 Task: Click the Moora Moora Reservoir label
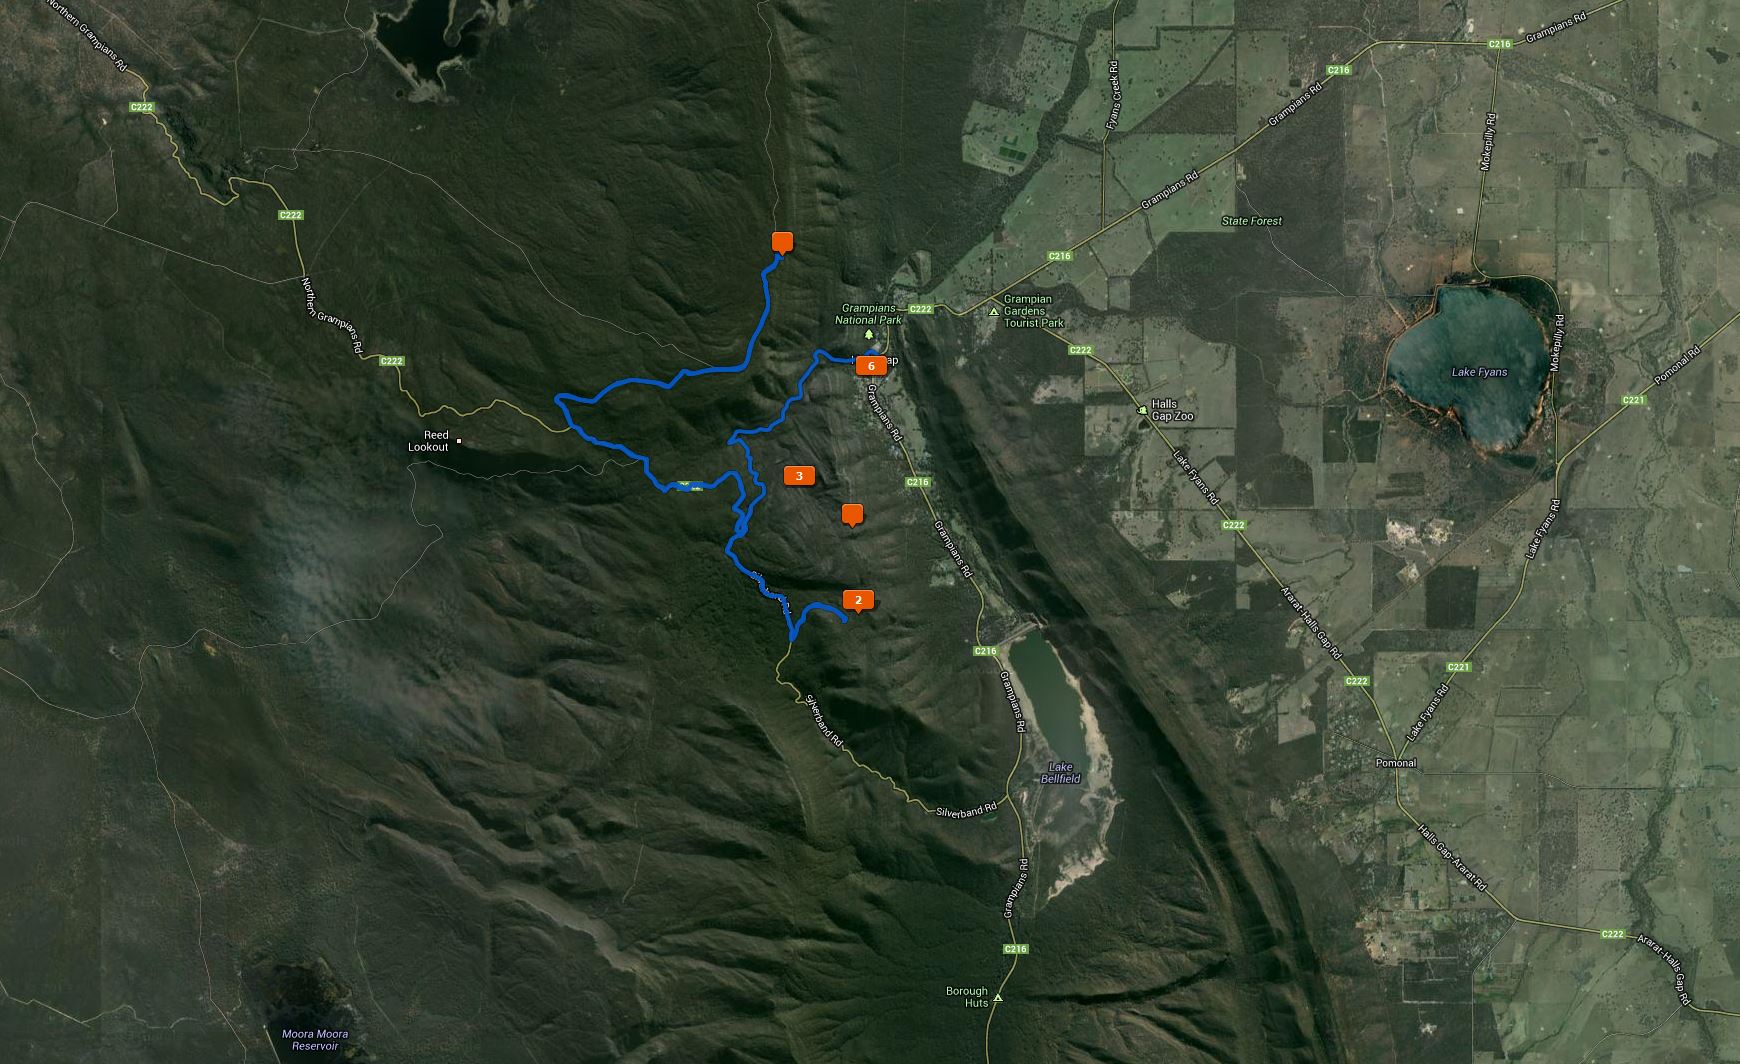(310, 1039)
